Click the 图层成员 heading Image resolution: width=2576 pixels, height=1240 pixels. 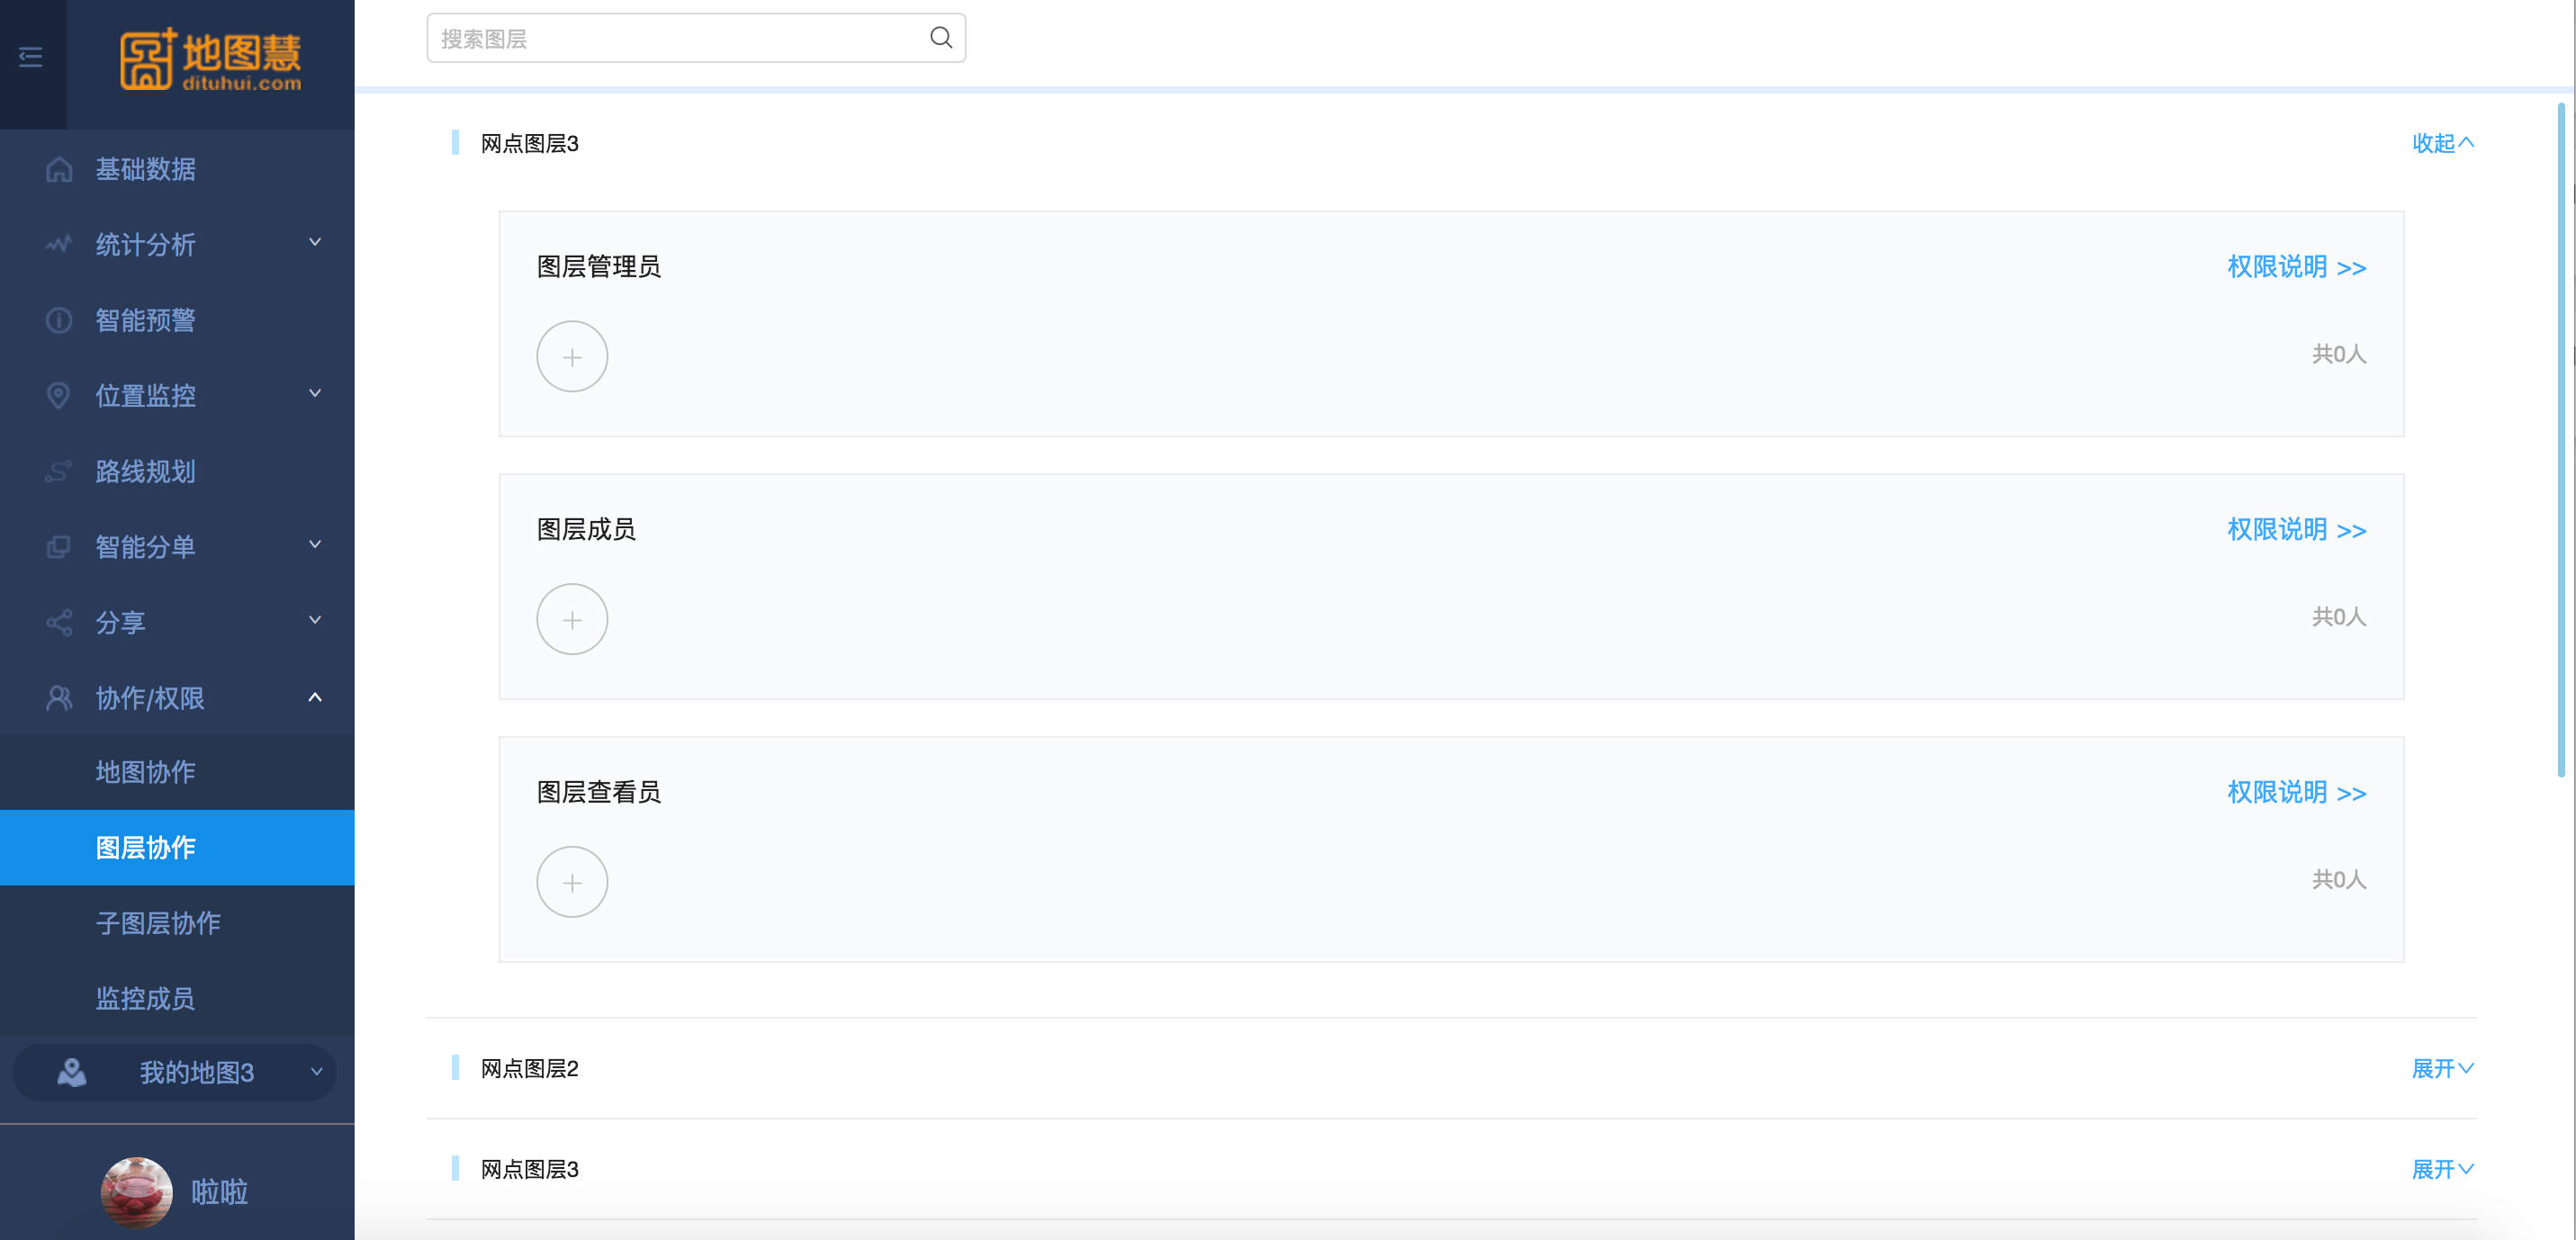click(x=586, y=530)
